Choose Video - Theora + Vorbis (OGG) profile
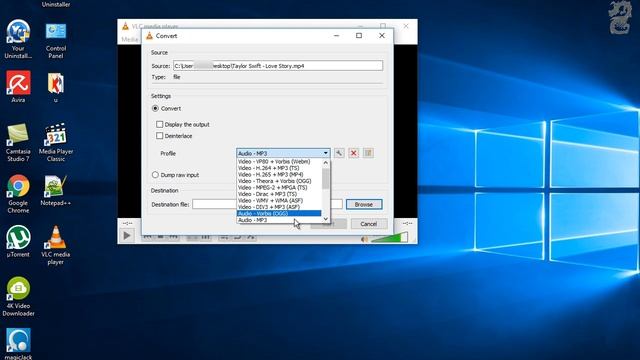 (279, 181)
